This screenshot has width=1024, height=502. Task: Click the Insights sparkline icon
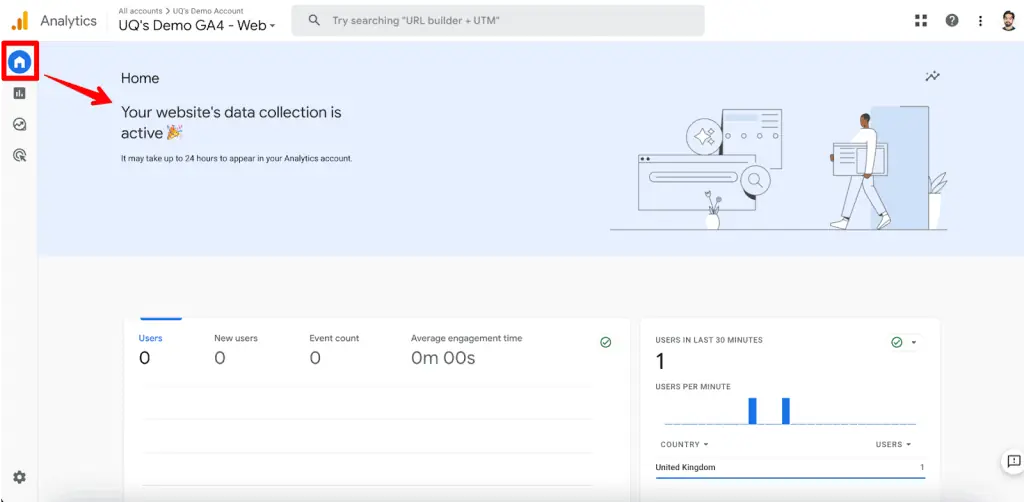933,76
